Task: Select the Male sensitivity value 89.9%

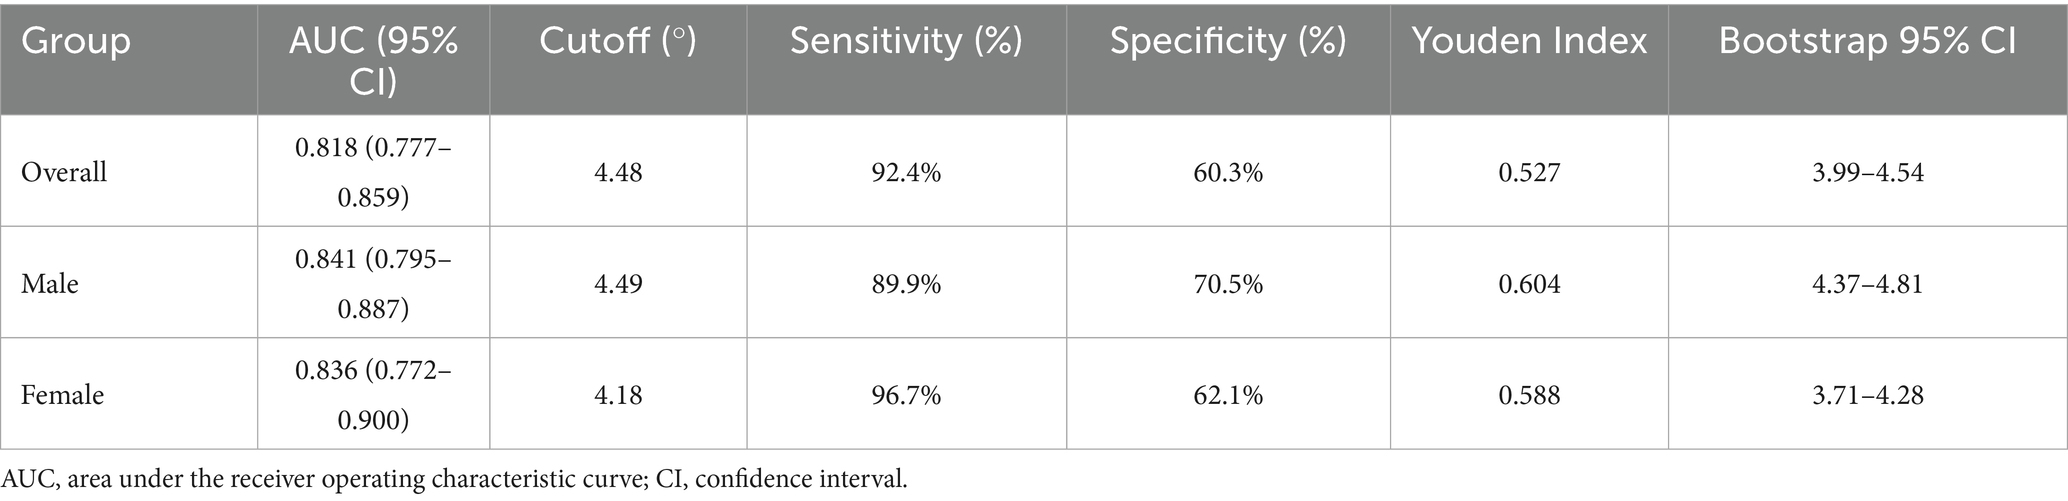Action: (x=906, y=284)
